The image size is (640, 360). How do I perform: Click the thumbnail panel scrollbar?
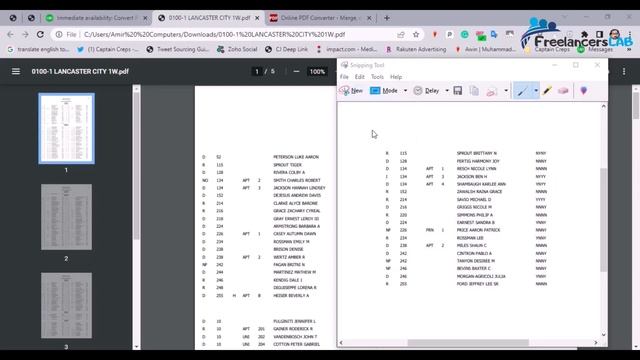136,165
